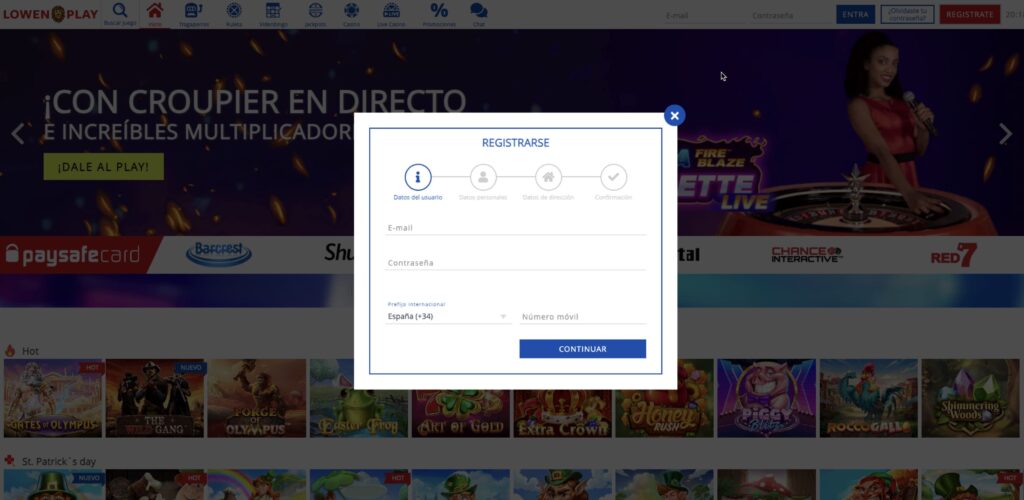Click the ¡DALE AL PLAY! banner button
The height and width of the screenshot is (500, 1024).
click(x=103, y=166)
